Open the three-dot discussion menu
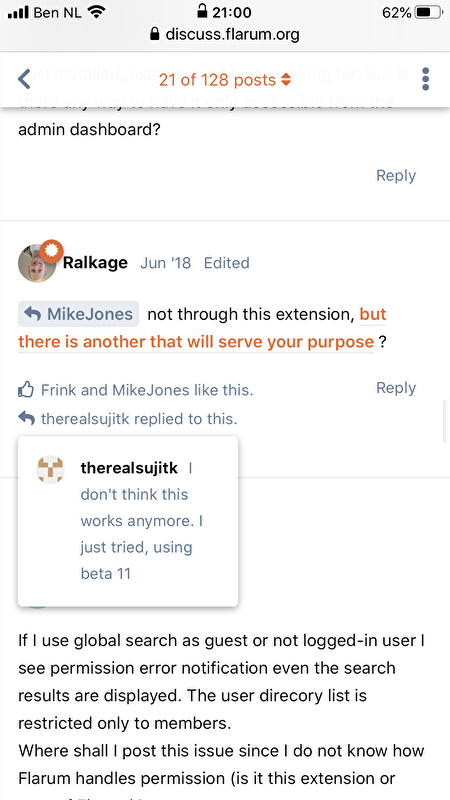Screen dimensions: 450x800 tap(426, 79)
